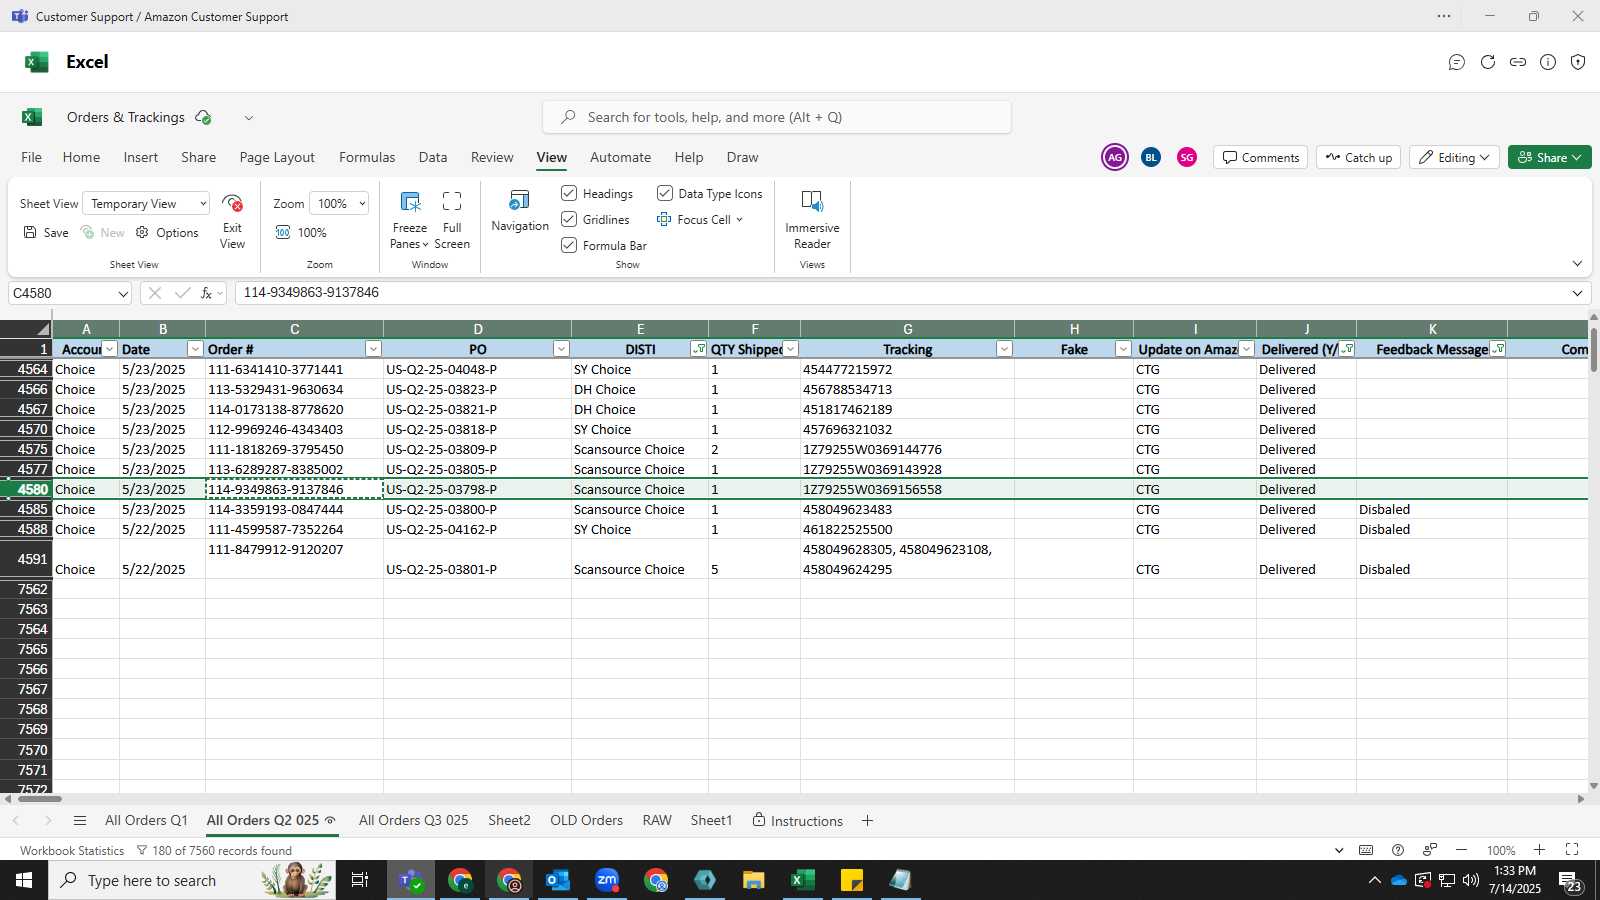This screenshot has width=1600, height=900.
Task: Open Outlook from the taskbar
Action: 558,880
